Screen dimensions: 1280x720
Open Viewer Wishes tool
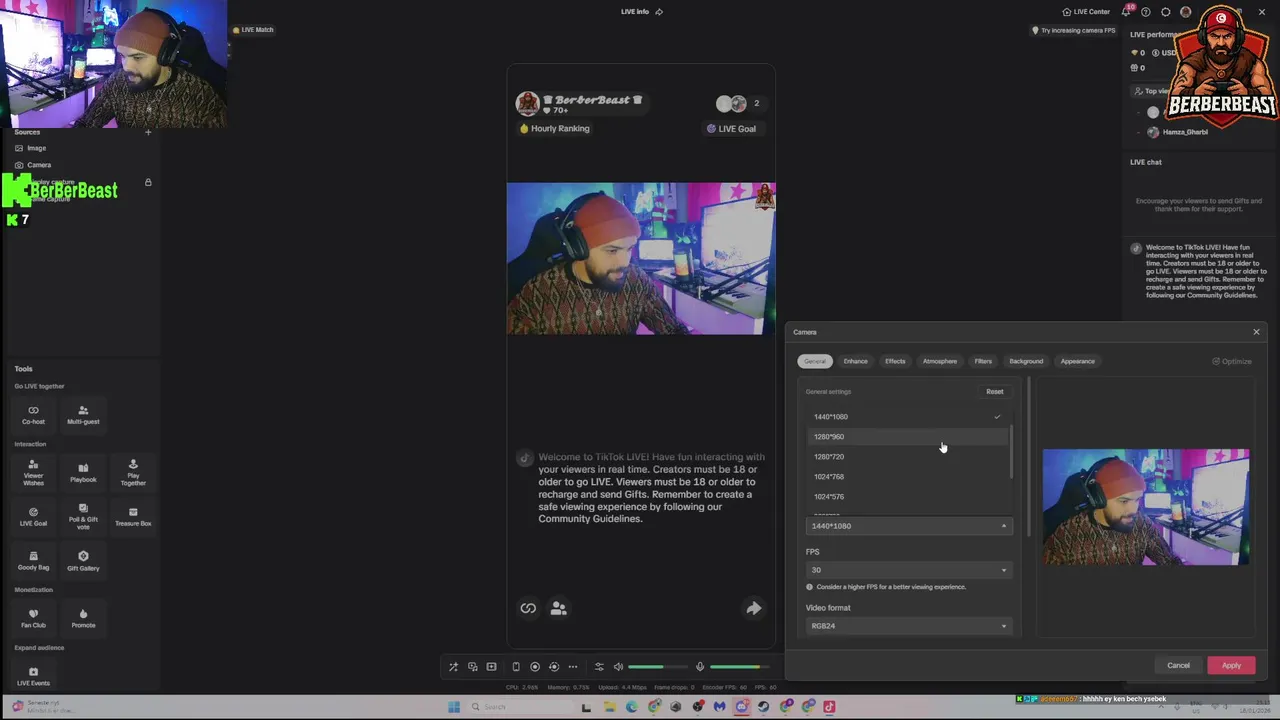click(33, 473)
